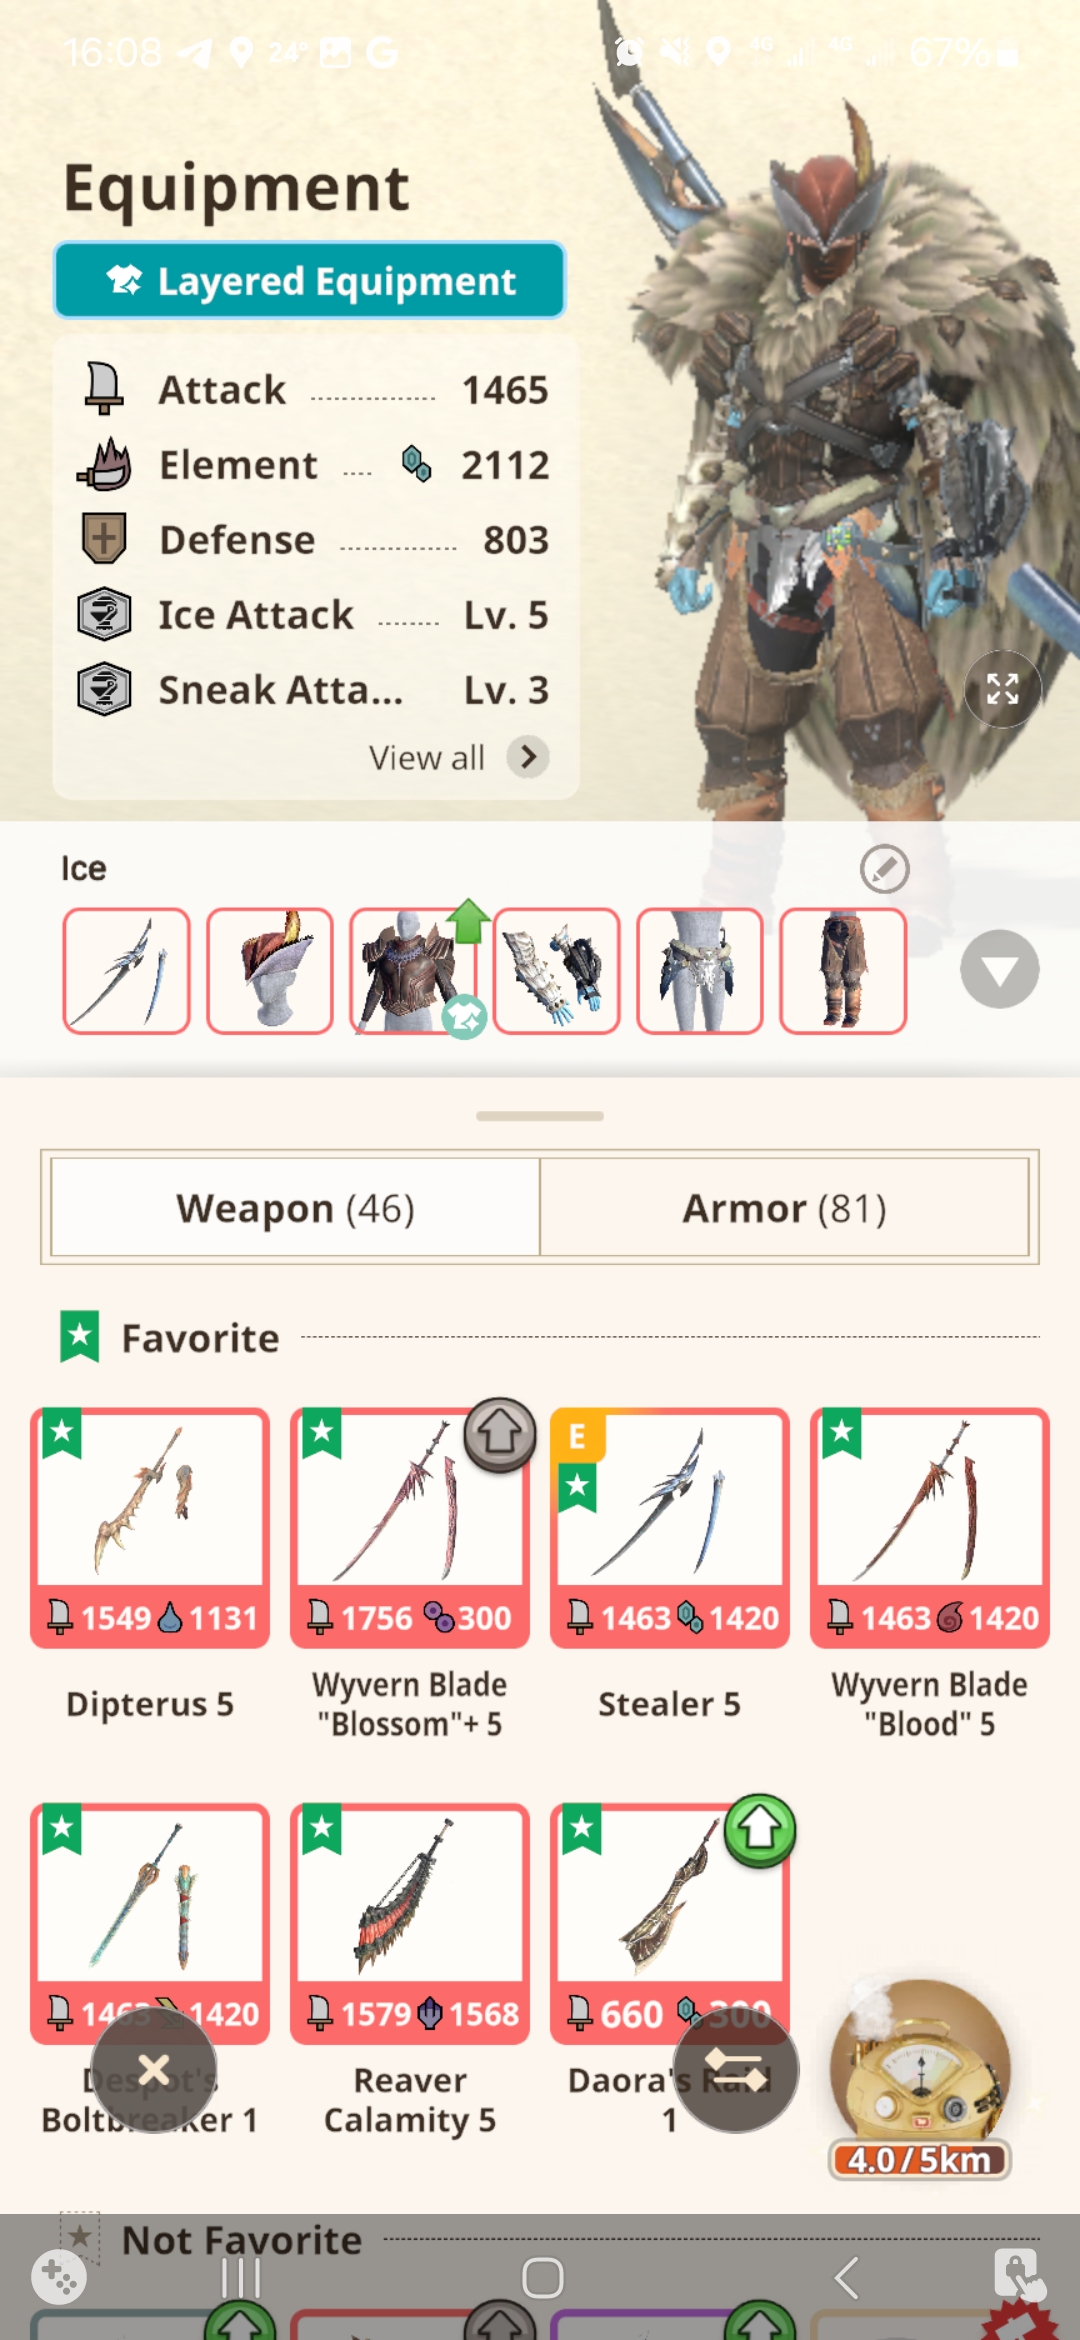Select chest armor slot with upgrade arrow
Viewport: 1080px width, 2340px height.
coord(412,971)
